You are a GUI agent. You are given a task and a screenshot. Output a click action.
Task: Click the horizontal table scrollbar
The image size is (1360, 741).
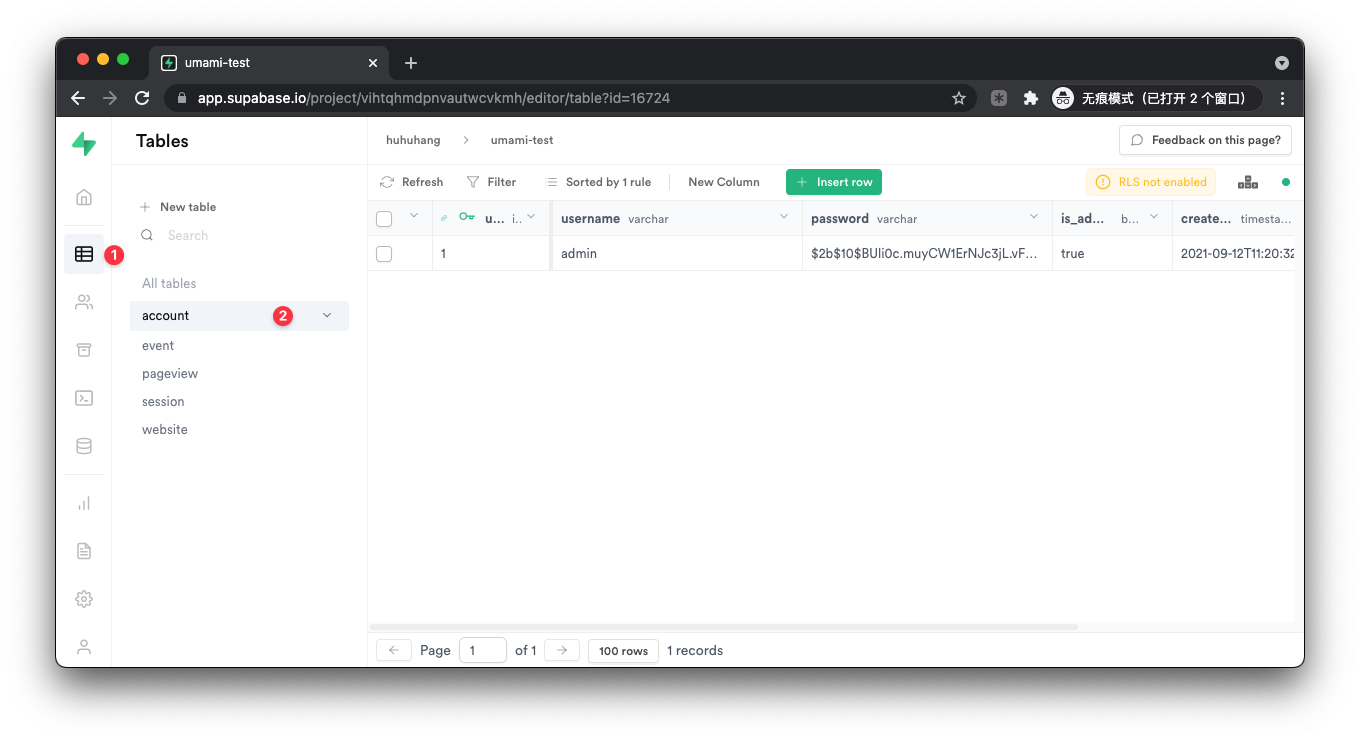point(725,627)
